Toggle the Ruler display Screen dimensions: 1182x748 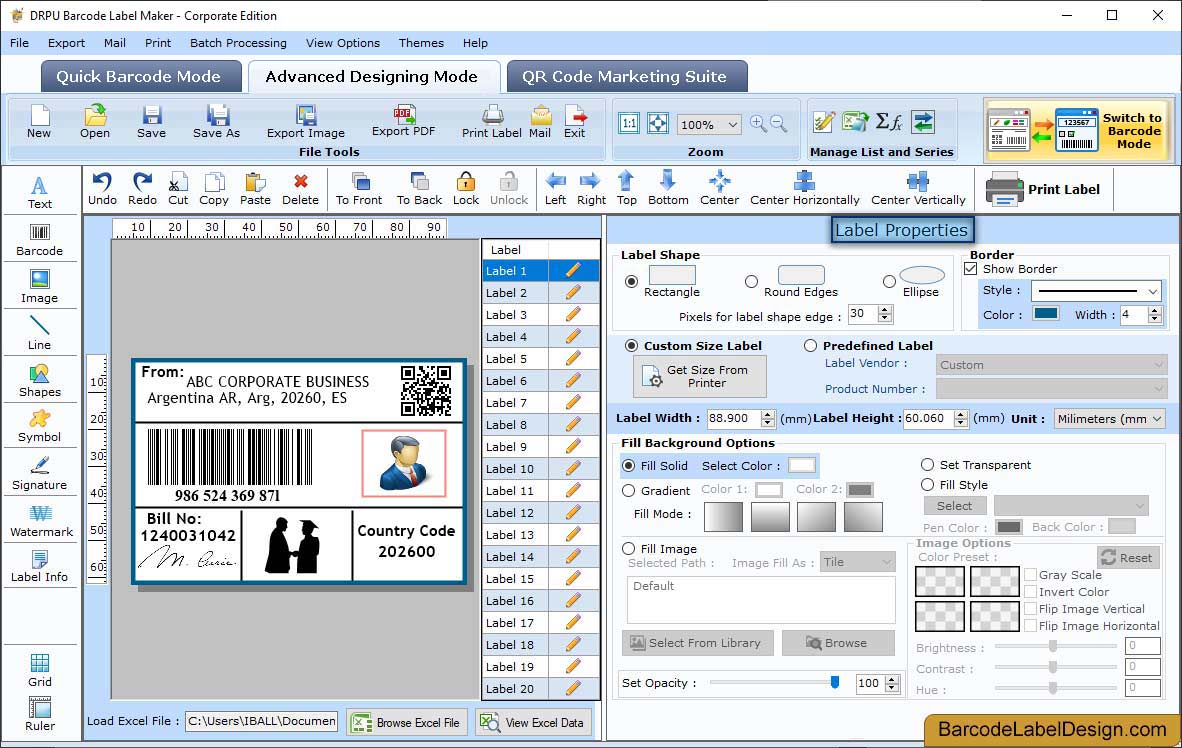(39, 714)
